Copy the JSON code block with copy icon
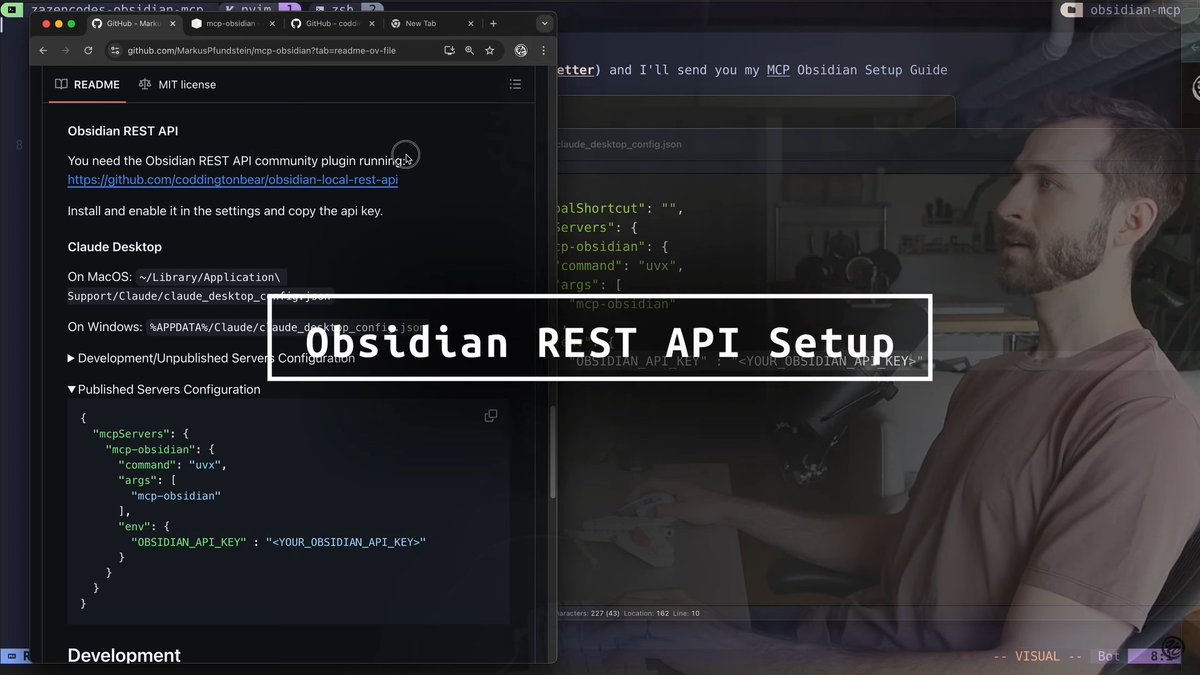1200x675 pixels. point(491,416)
